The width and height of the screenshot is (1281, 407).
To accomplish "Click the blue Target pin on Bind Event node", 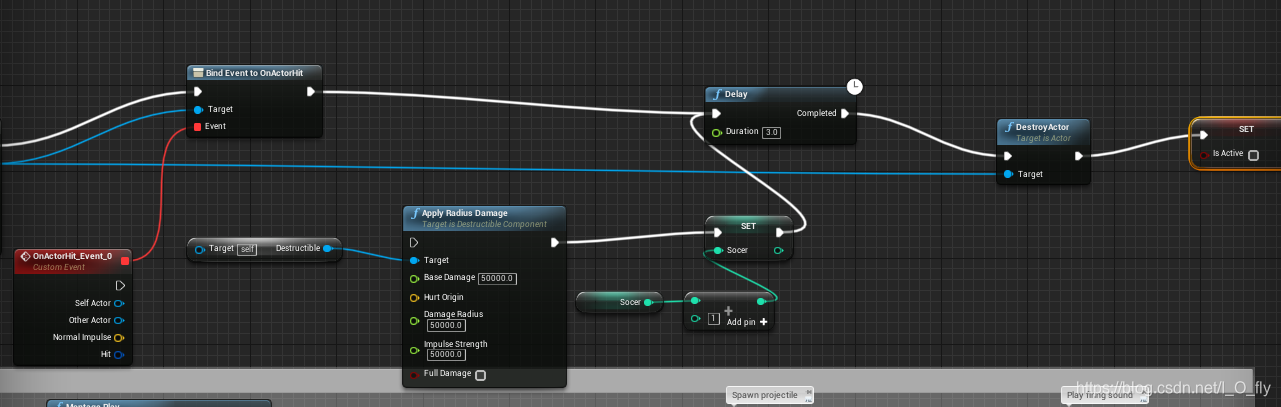I will [x=198, y=109].
